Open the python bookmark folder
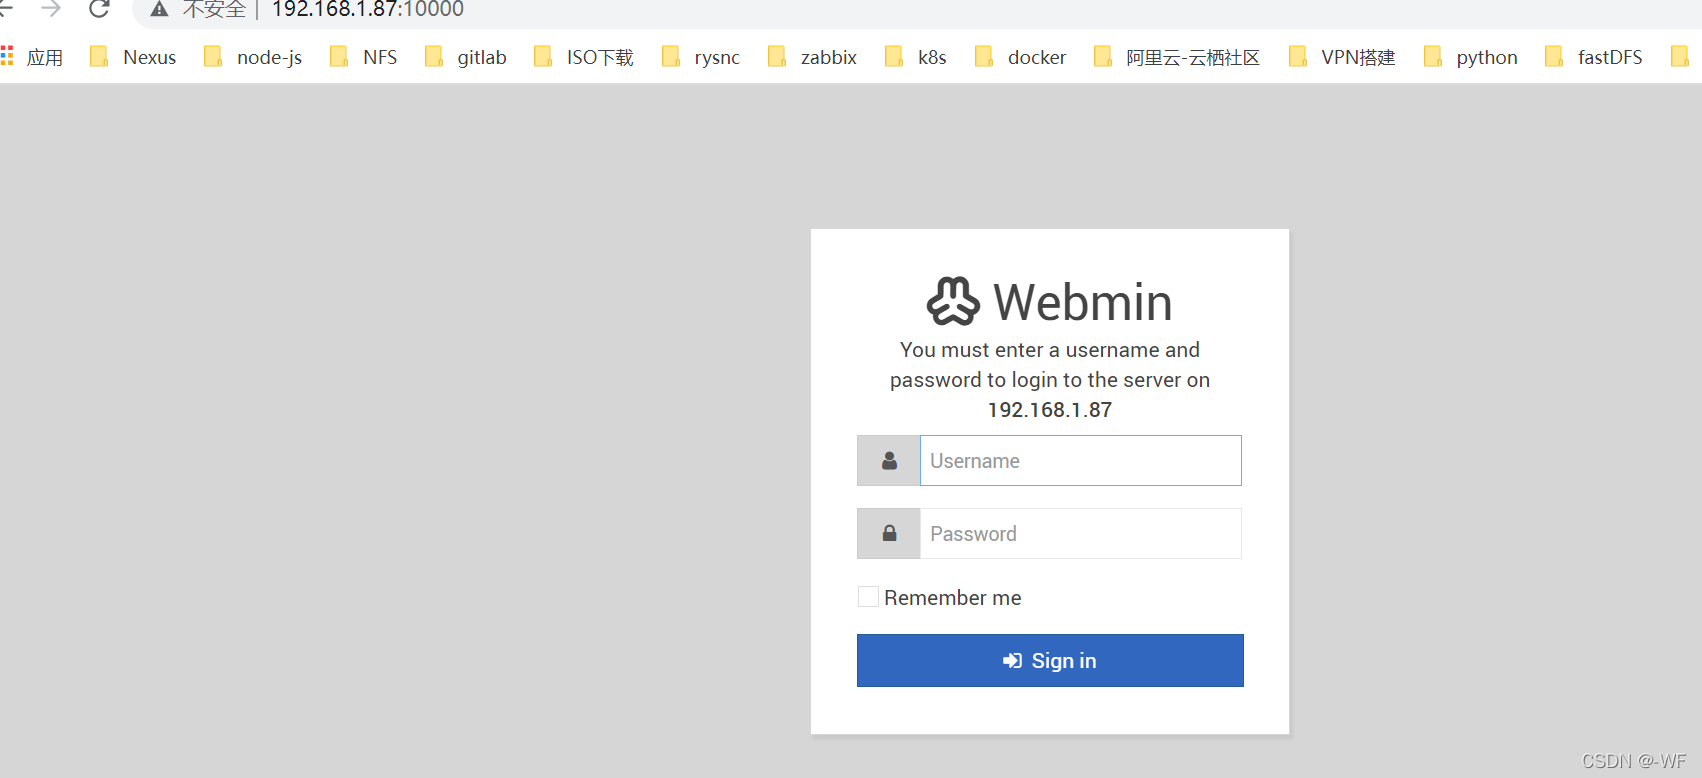 coord(1471,57)
